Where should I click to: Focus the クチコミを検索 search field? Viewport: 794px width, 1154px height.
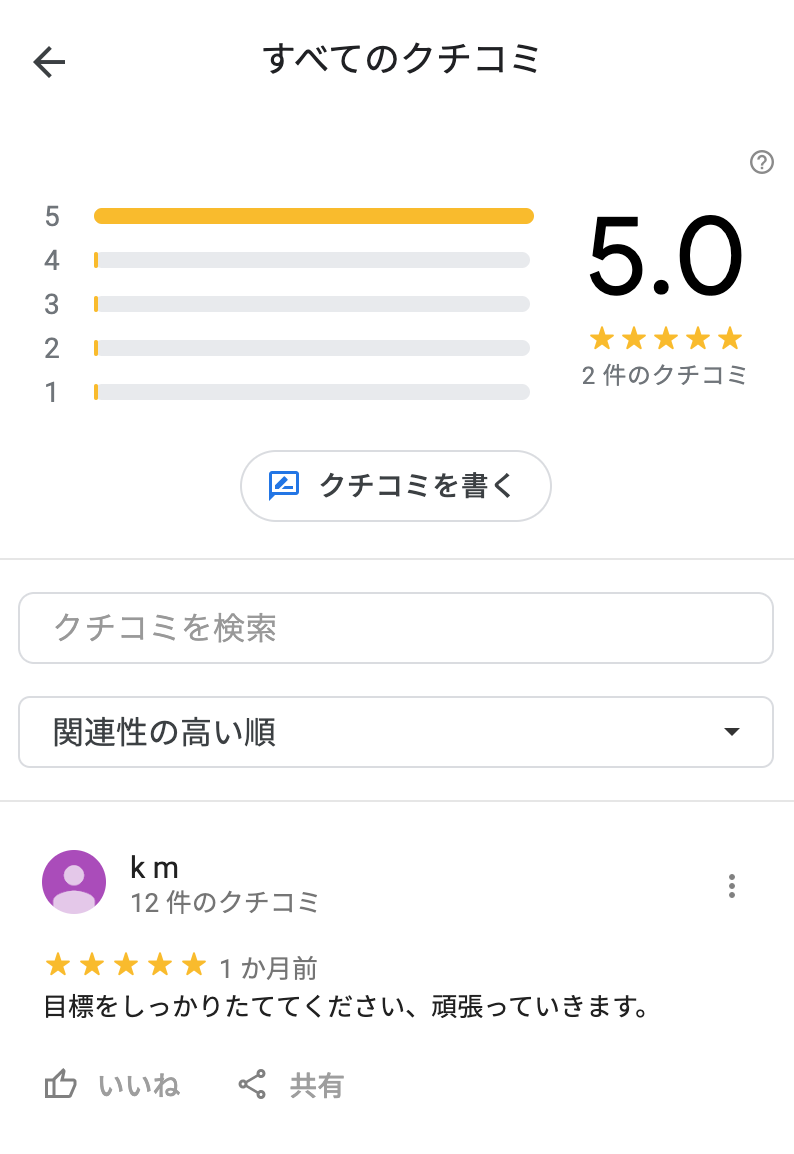coord(396,628)
